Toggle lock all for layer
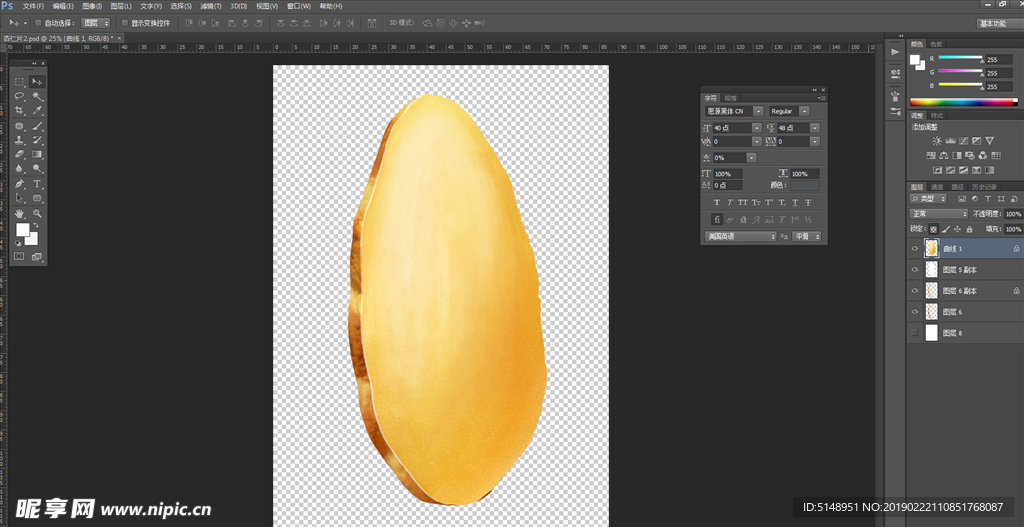The image size is (1024, 527). tap(969, 229)
